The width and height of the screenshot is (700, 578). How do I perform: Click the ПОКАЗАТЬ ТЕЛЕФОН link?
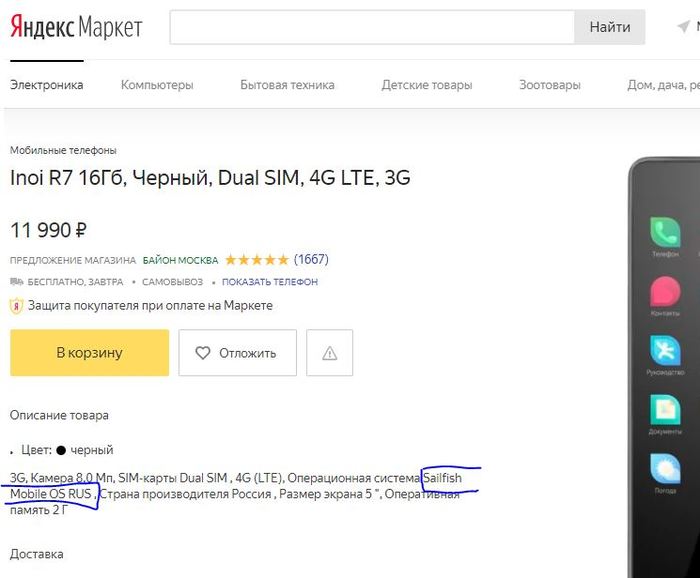(270, 282)
